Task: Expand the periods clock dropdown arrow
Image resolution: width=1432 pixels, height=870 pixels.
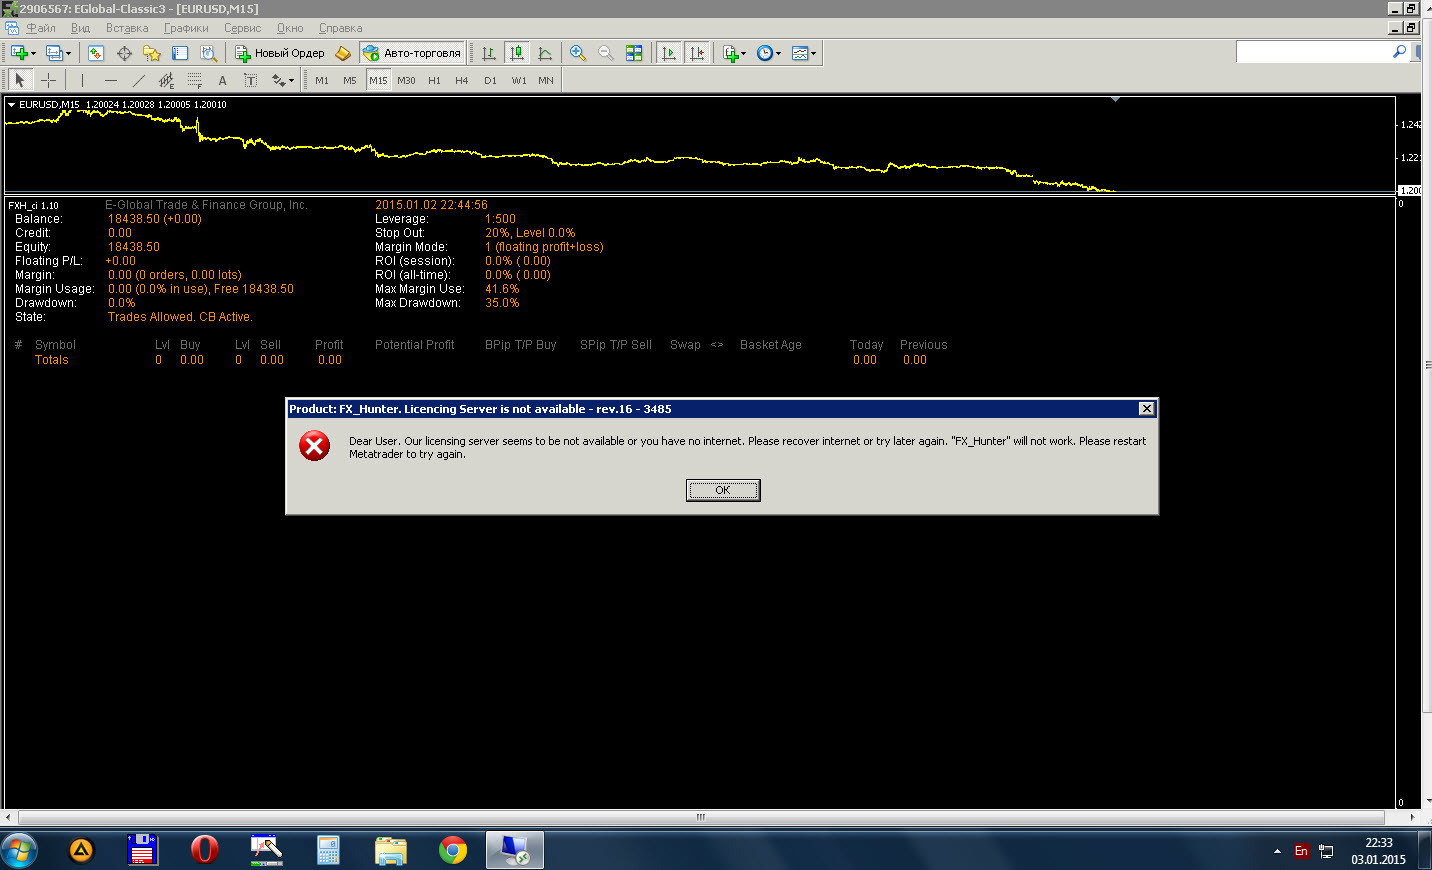Action: pos(778,54)
